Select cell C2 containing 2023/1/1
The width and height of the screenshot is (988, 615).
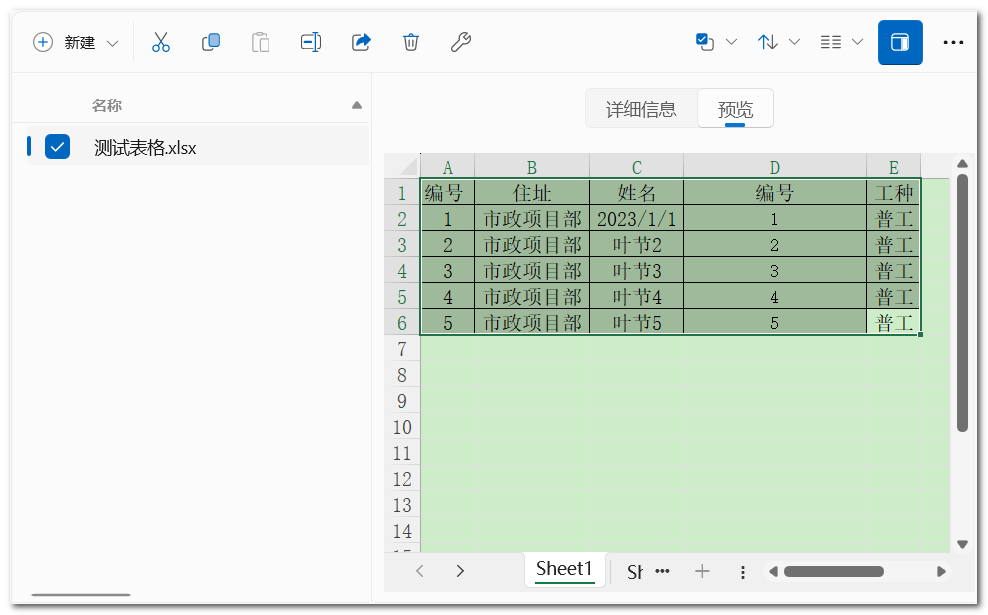636,219
